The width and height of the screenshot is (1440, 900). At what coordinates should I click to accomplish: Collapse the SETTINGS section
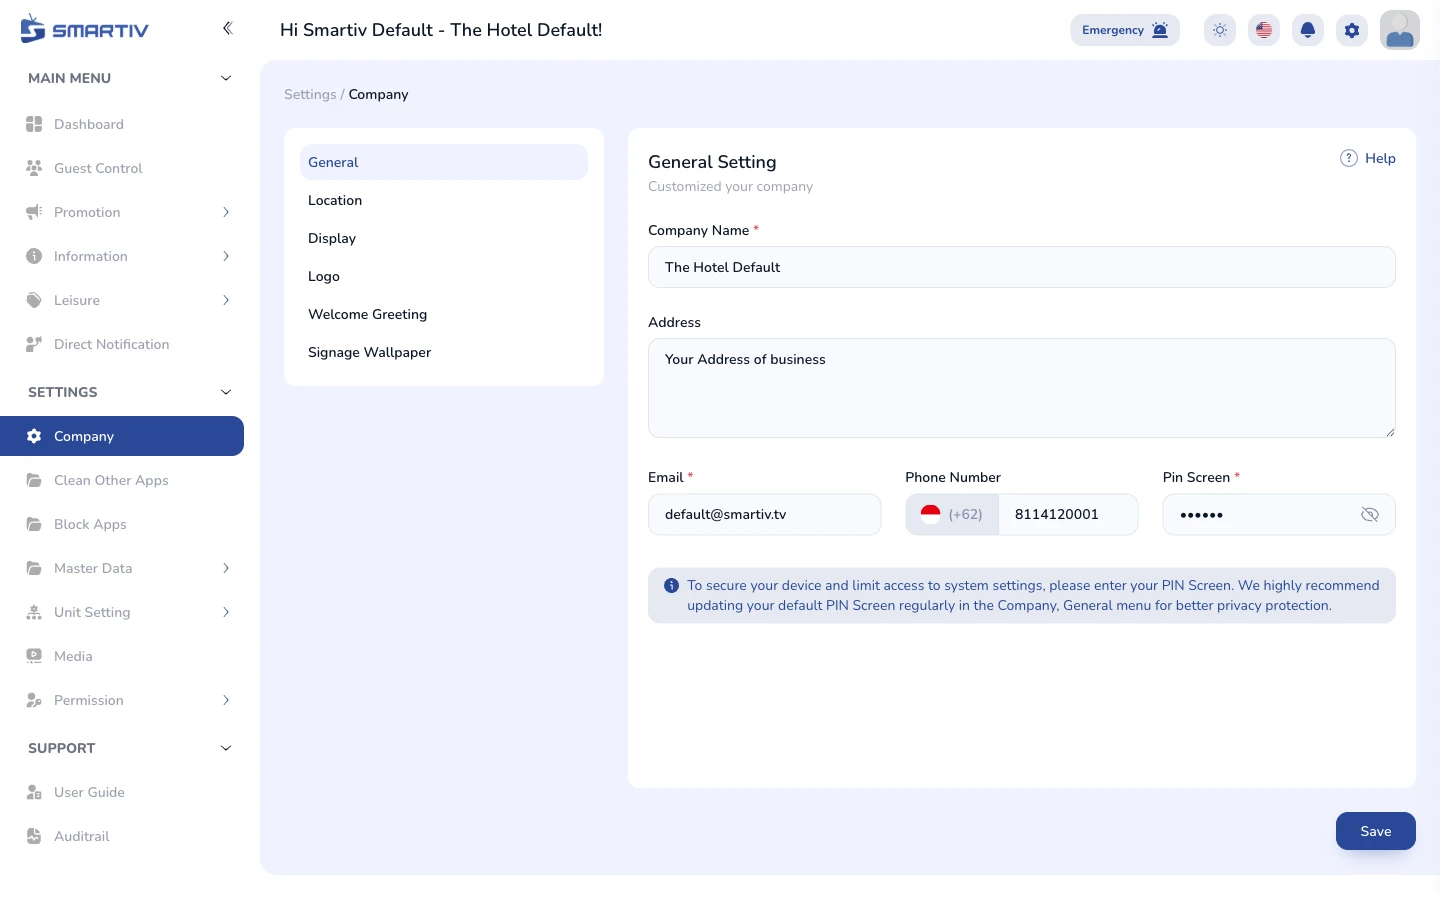click(x=226, y=392)
